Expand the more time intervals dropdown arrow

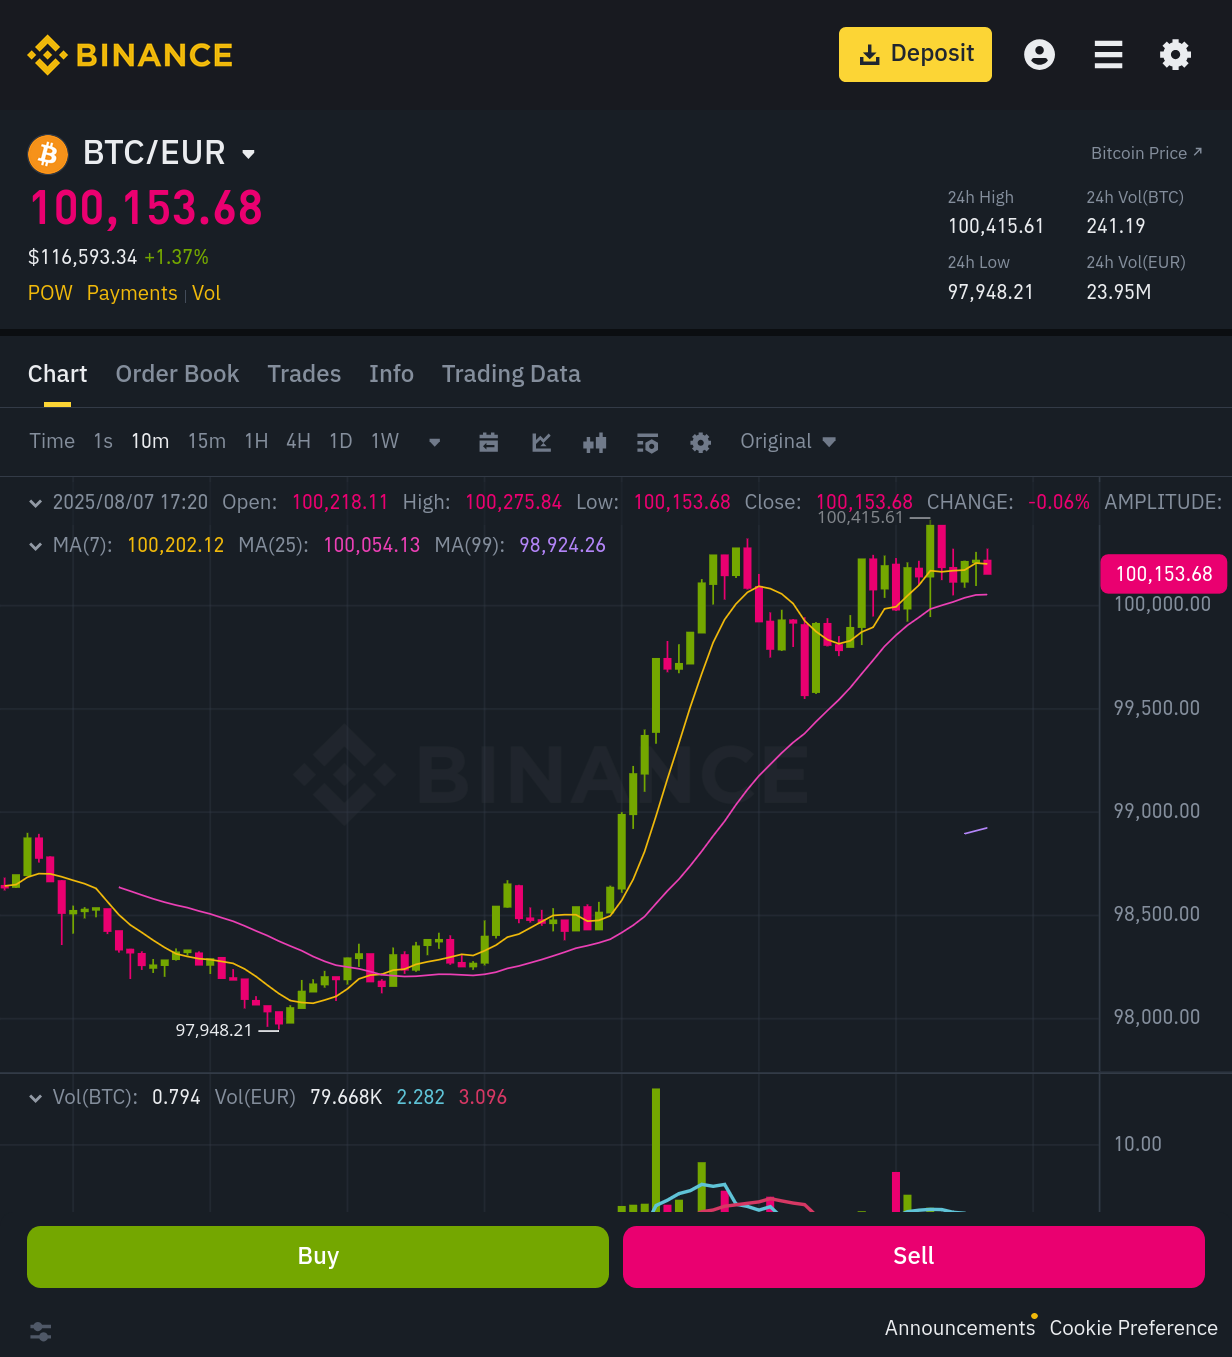click(434, 442)
